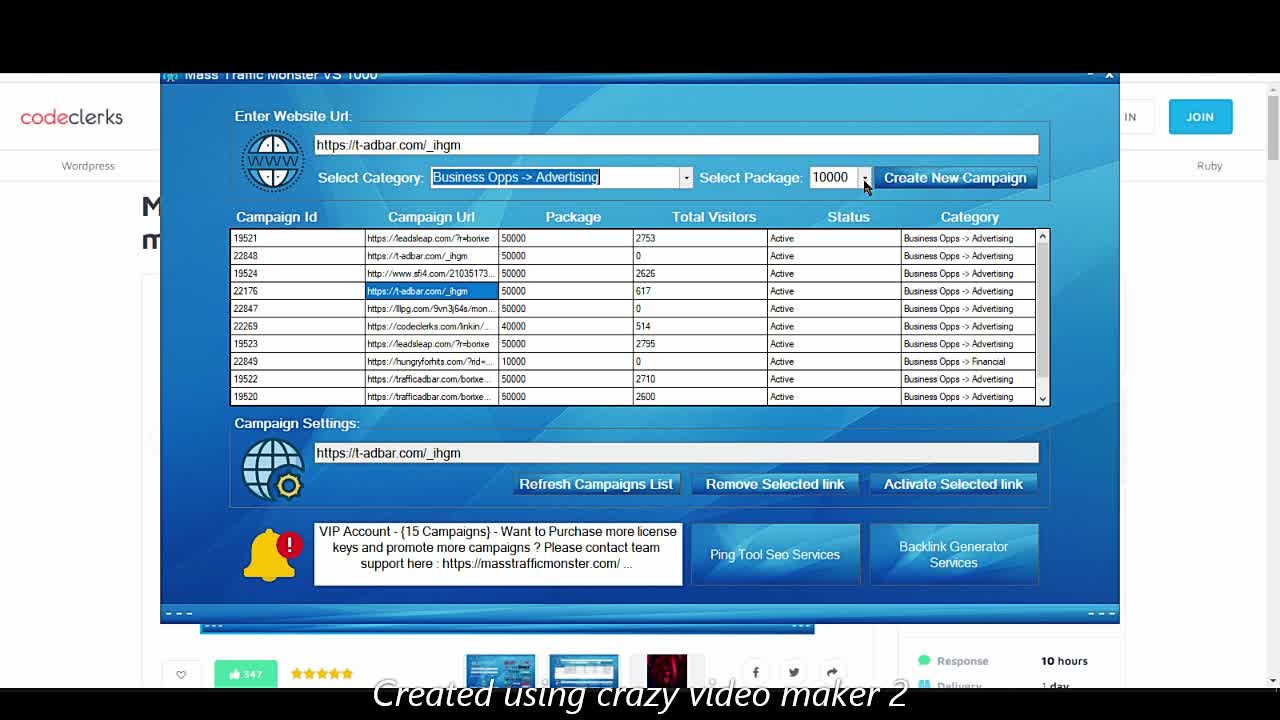The image size is (1280, 720).
Task: Click Activate Selected link button
Action: [x=953, y=484]
